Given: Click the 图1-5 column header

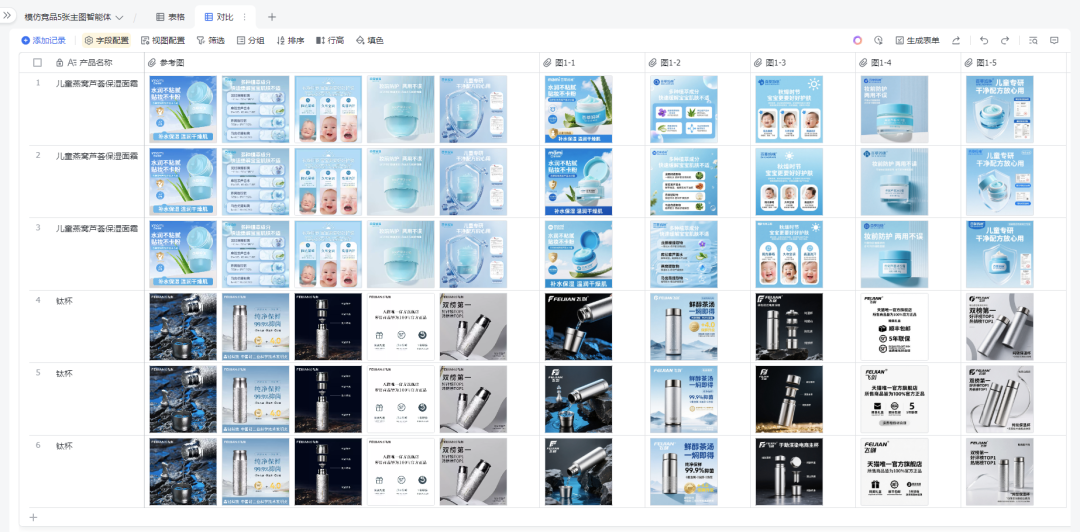Looking at the screenshot, I should [1014, 63].
